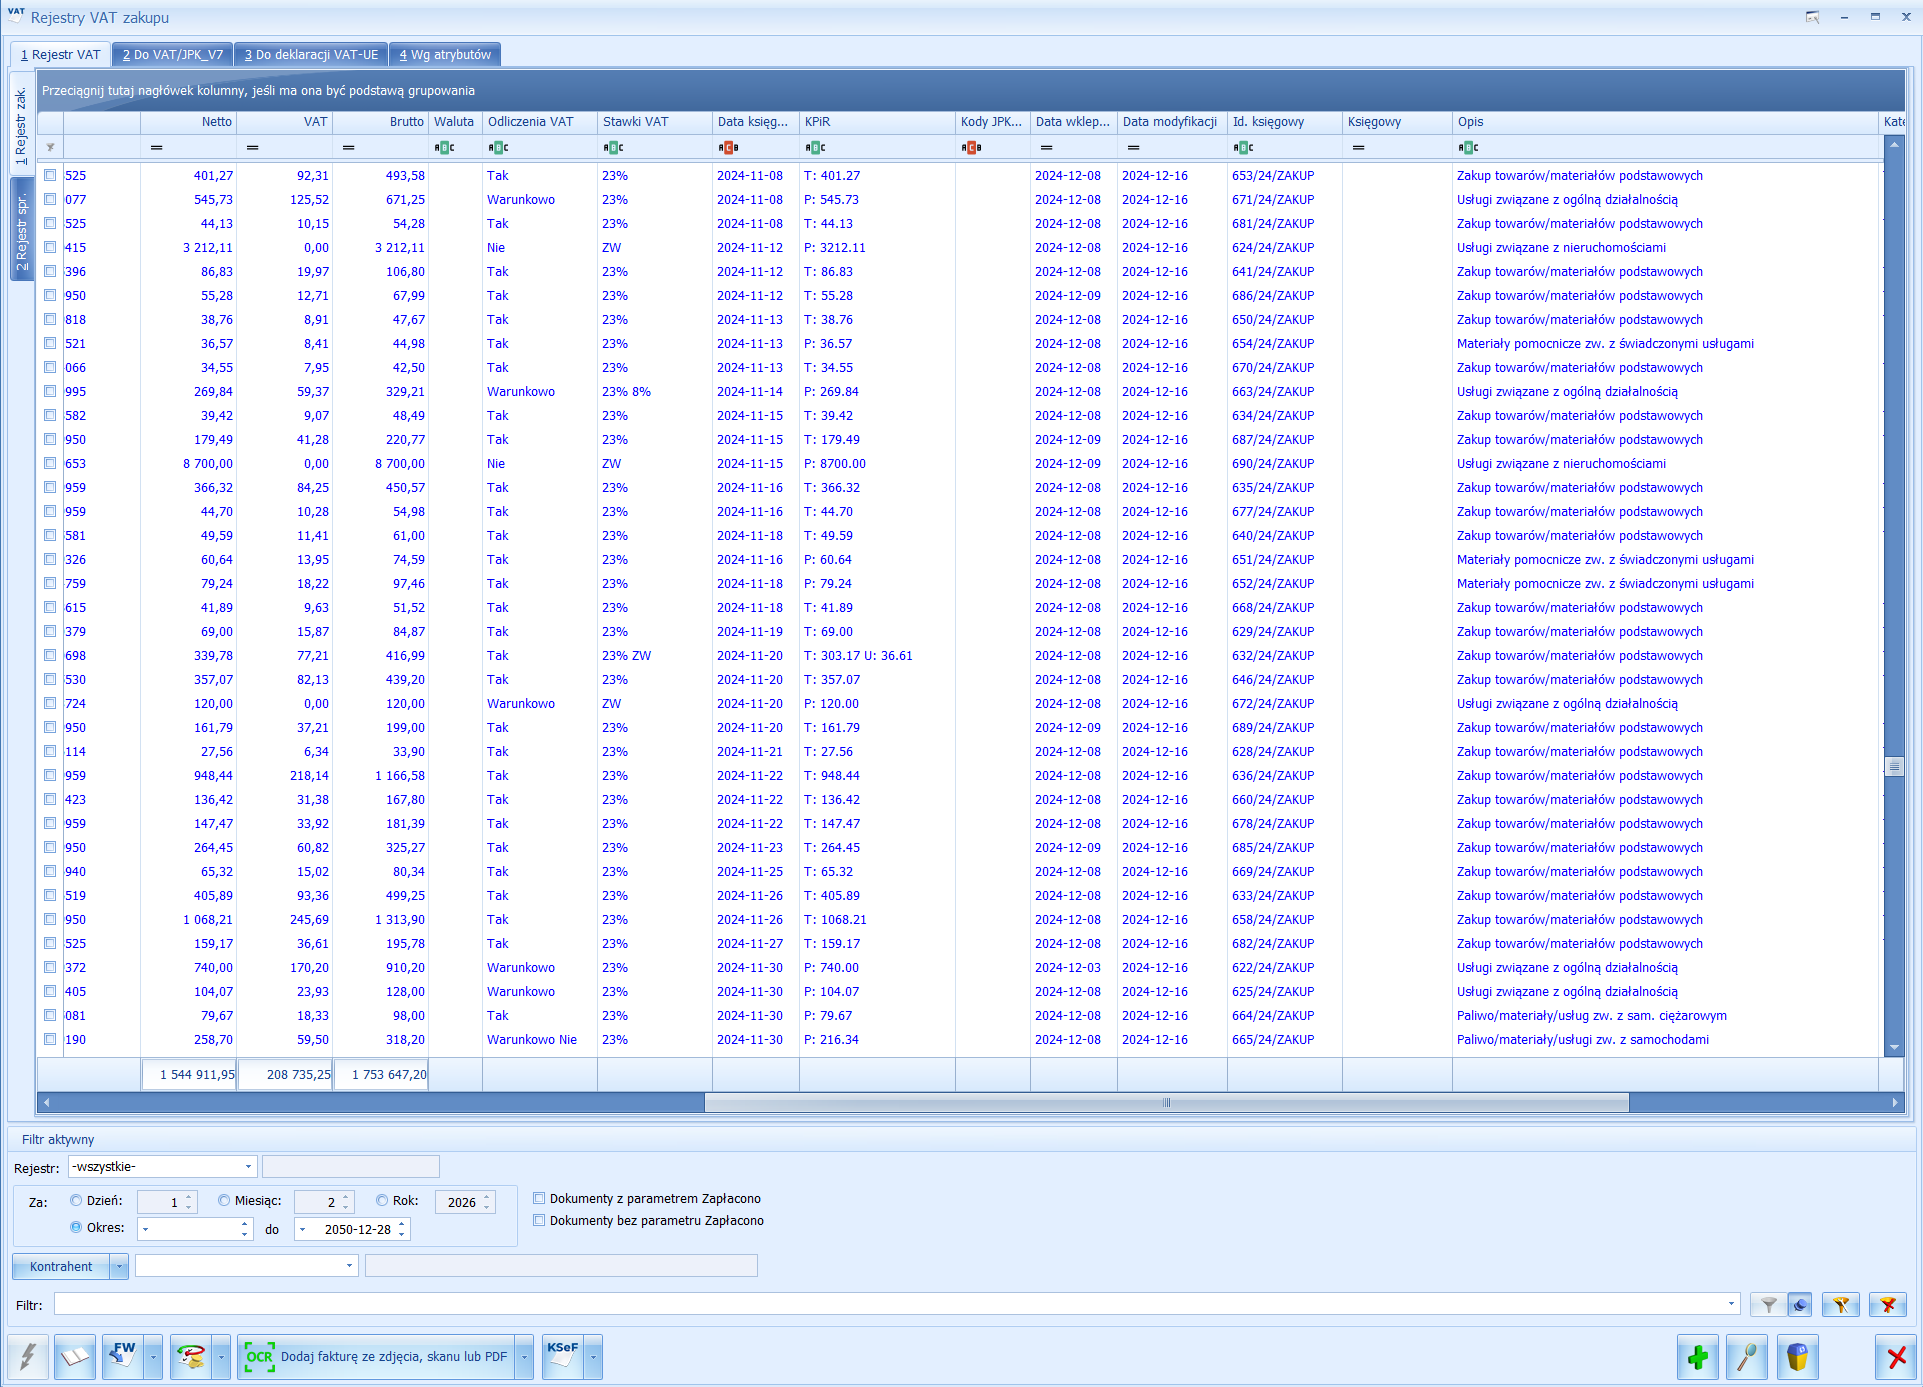Image resolution: width=1923 pixels, height=1387 pixels.
Task: Click the open-book icon in the bottom toolbar
Action: (x=75, y=1357)
